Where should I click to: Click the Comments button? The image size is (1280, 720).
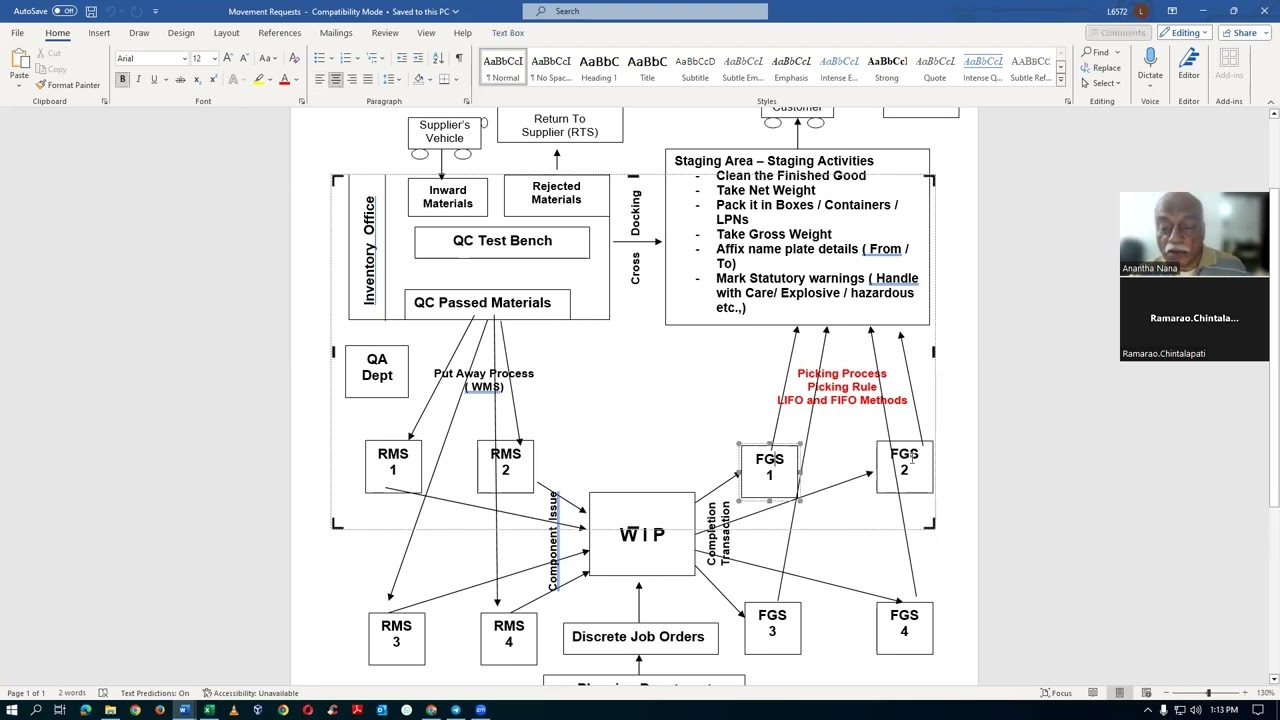click(1118, 33)
